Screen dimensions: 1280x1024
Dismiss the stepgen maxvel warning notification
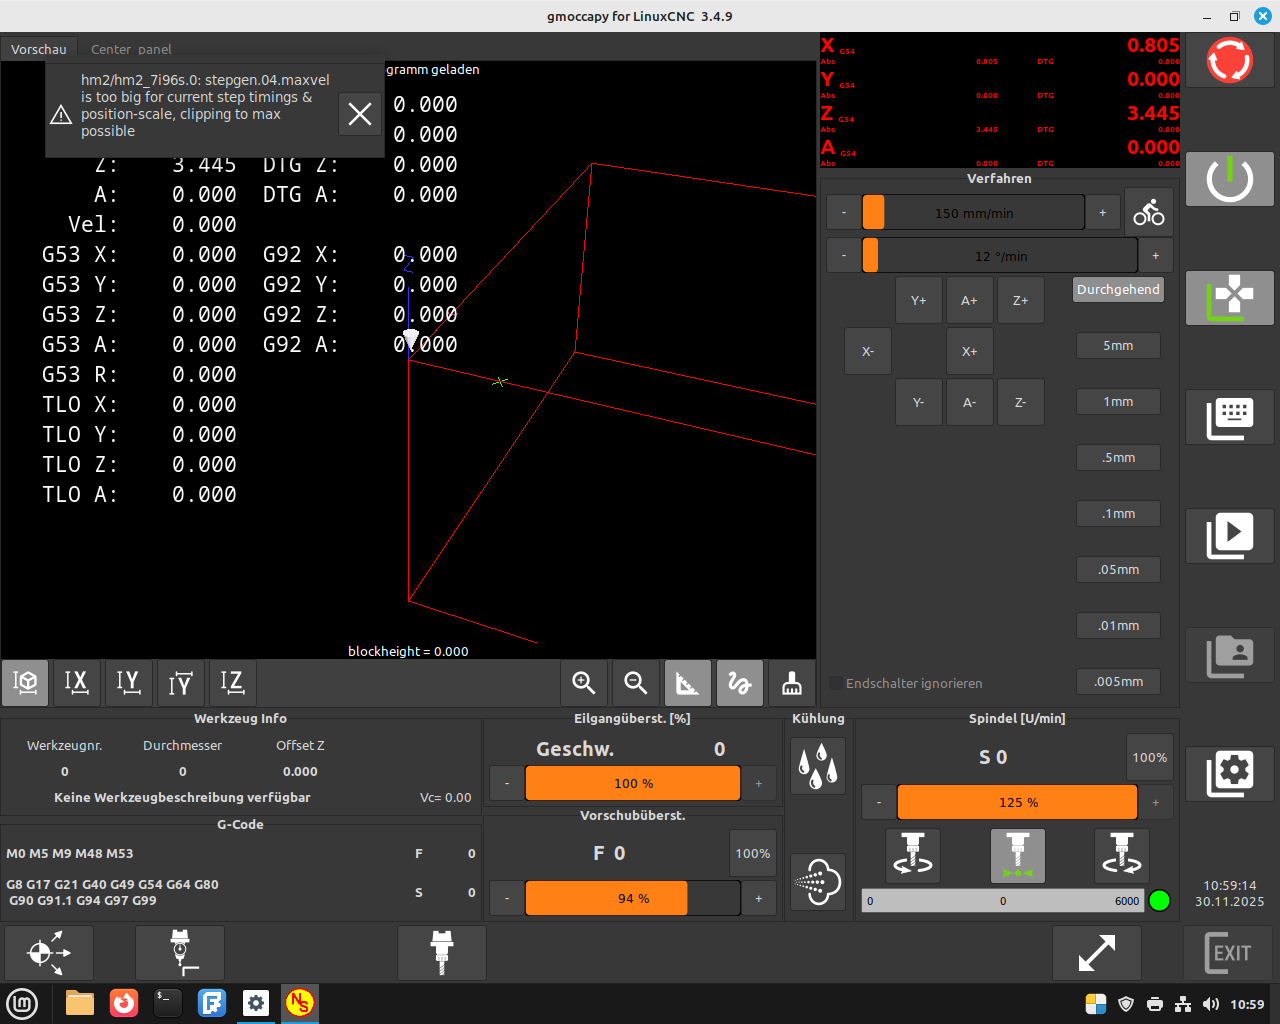coord(360,114)
